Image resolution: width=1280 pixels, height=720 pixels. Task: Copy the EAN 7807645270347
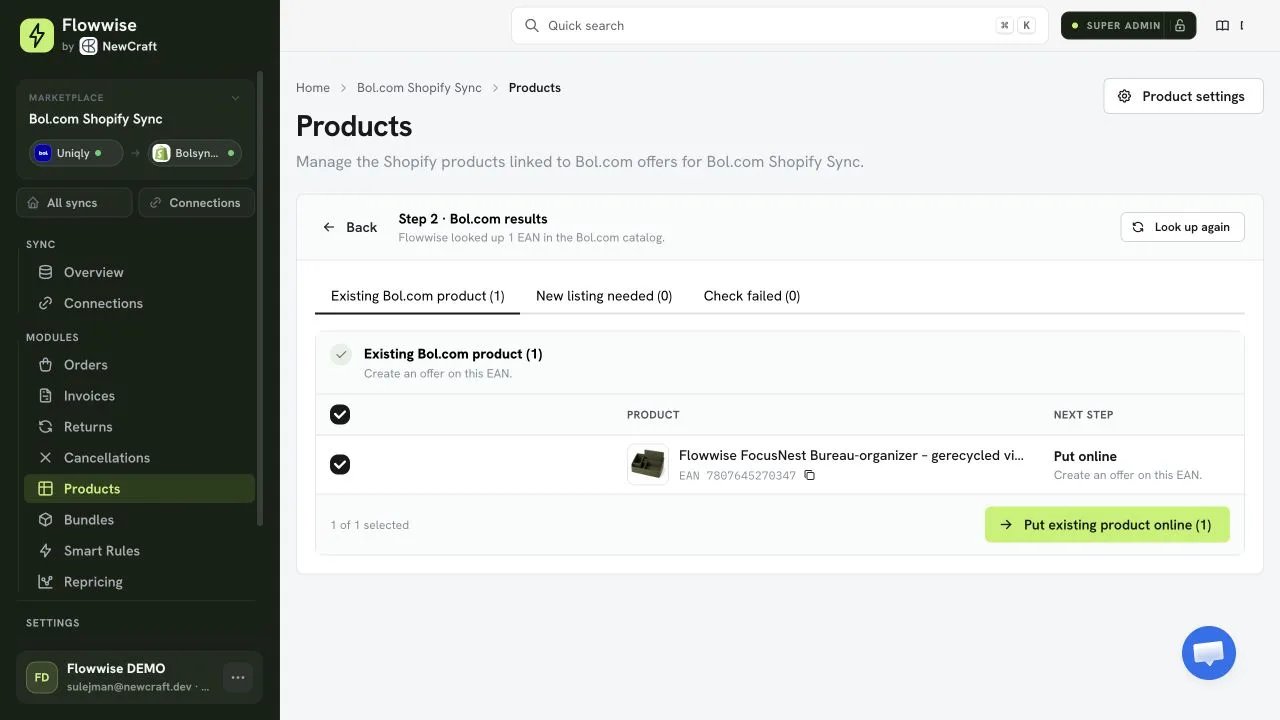[810, 476]
